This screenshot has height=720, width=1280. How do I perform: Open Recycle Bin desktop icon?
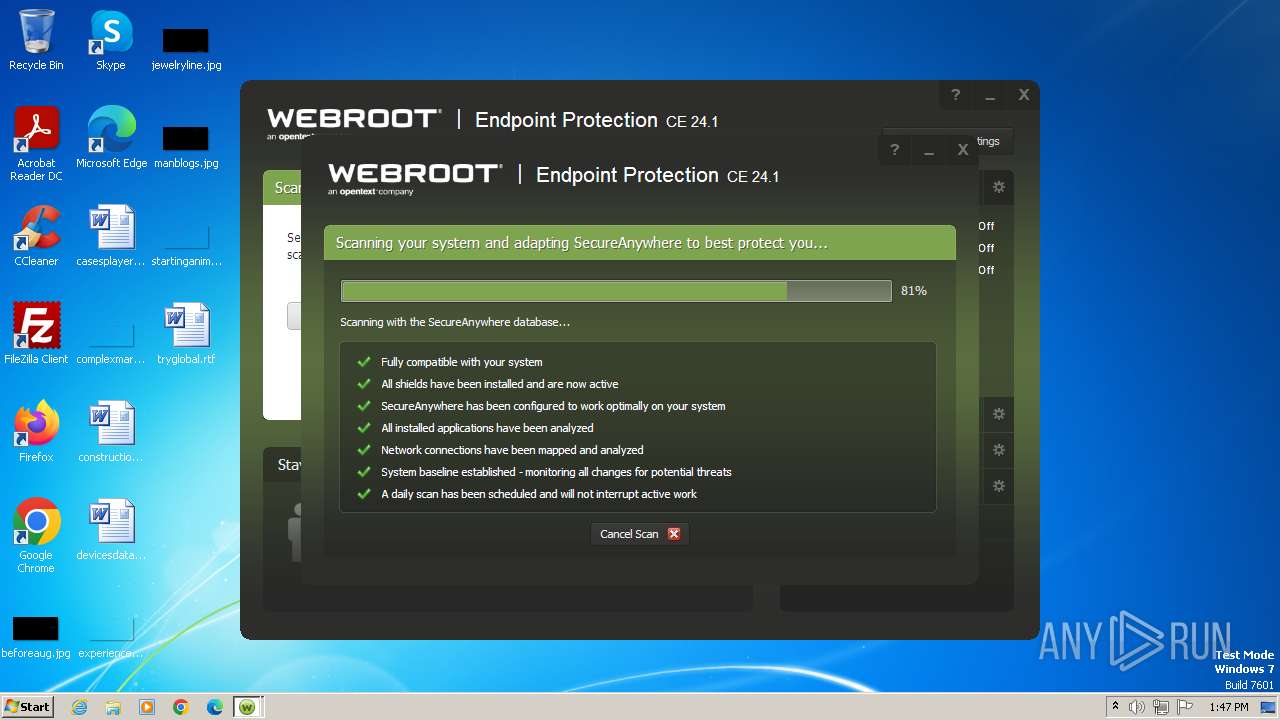[x=36, y=40]
